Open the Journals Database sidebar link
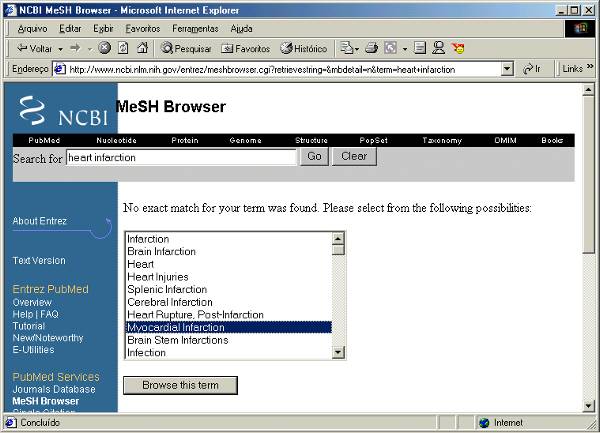Screen dimensions: 600x433 click(x=54, y=389)
